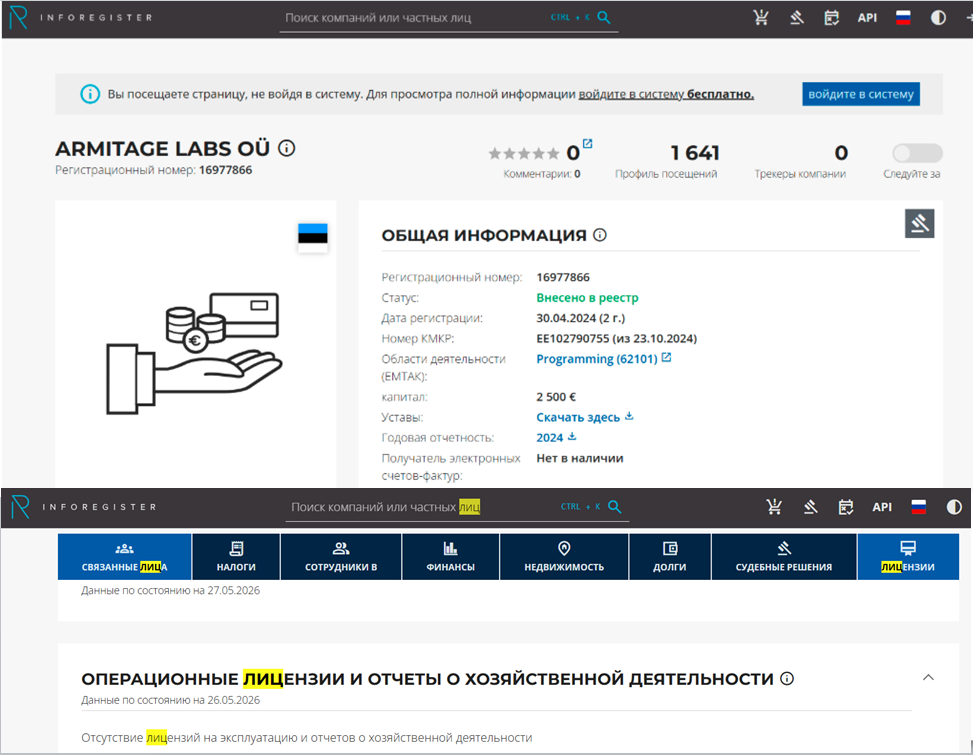Switch to the ФИНАНСЫ tab
Screen dimensions: 973x755
pos(451,556)
